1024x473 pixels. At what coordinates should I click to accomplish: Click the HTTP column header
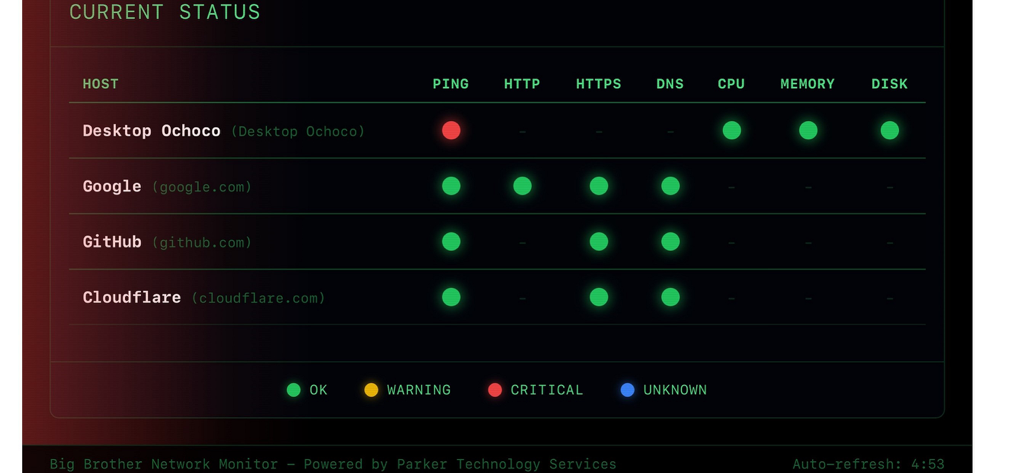(522, 84)
